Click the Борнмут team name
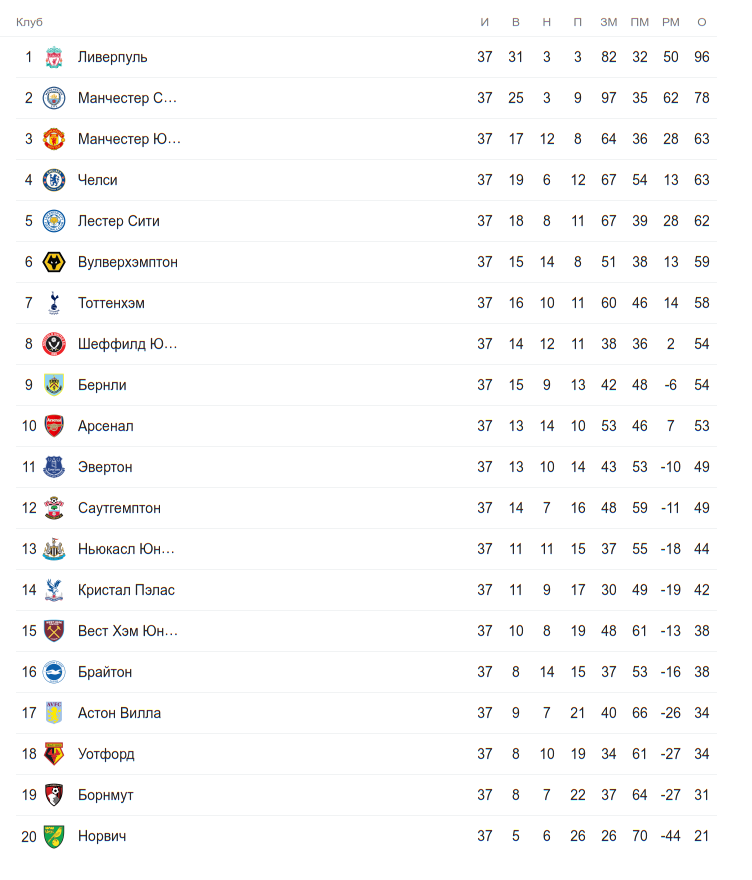Viewport: 752px width, 880px height. coord(105,795)
